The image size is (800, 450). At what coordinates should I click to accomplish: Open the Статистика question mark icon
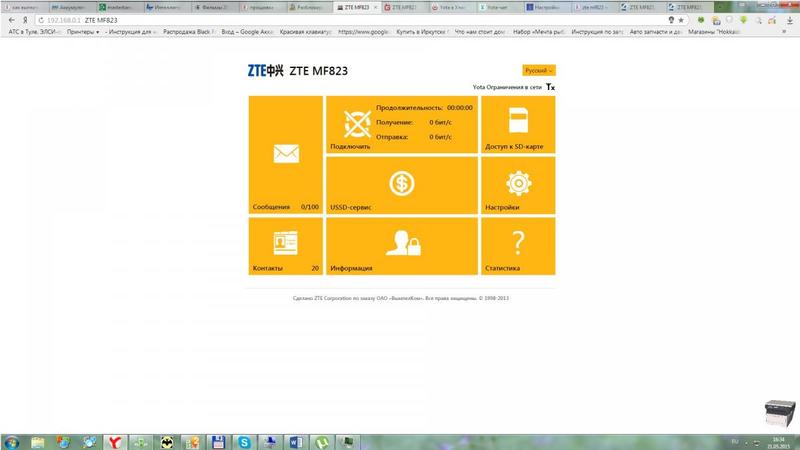518,243
